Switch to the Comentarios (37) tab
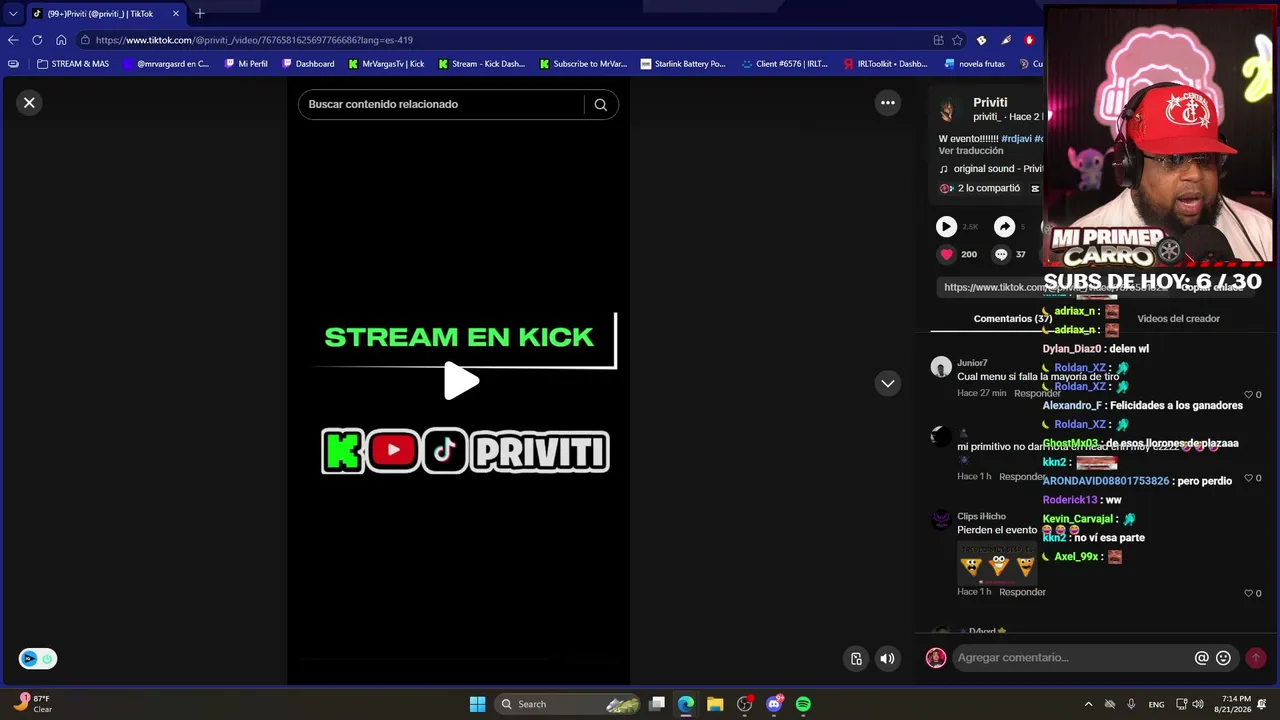The height and width of the screenshot is (720, 1280). click(x=1011, y=319)
